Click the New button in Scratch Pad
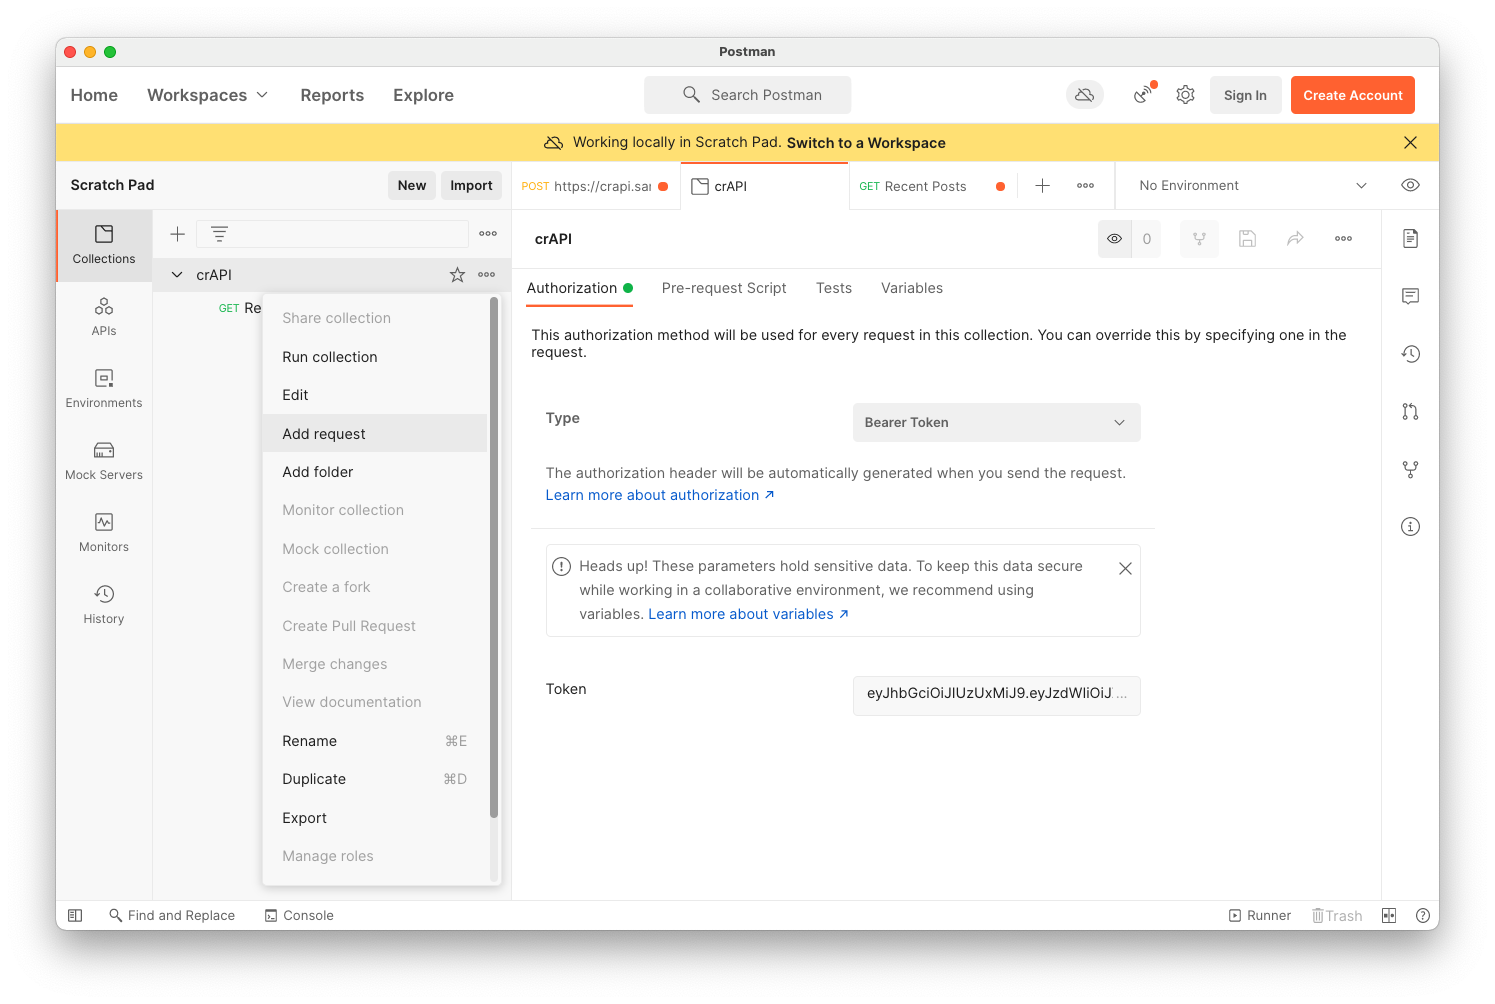The height and width of the screenshot is (1004, 1495). pyautogui.click(x=412, y=185)
